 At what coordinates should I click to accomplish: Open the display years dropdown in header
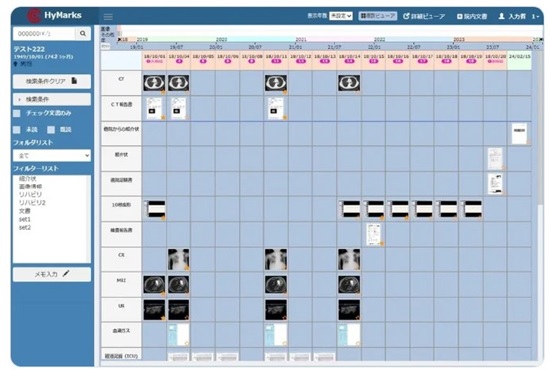tap(341, 16)
